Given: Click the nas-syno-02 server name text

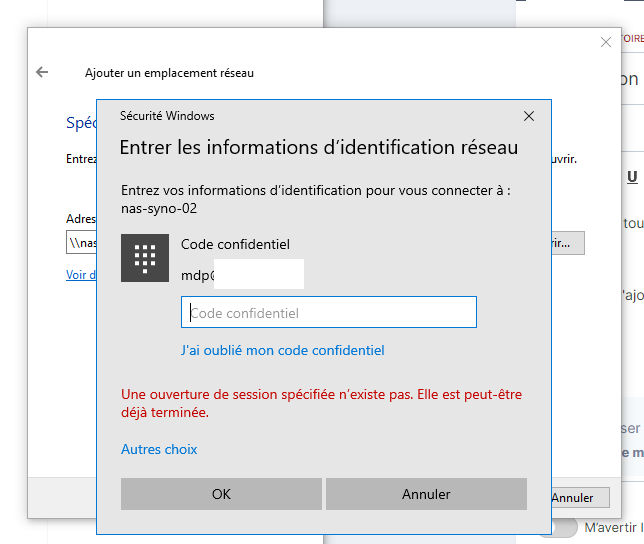Looking at the screenshot, I should [159, 209].
